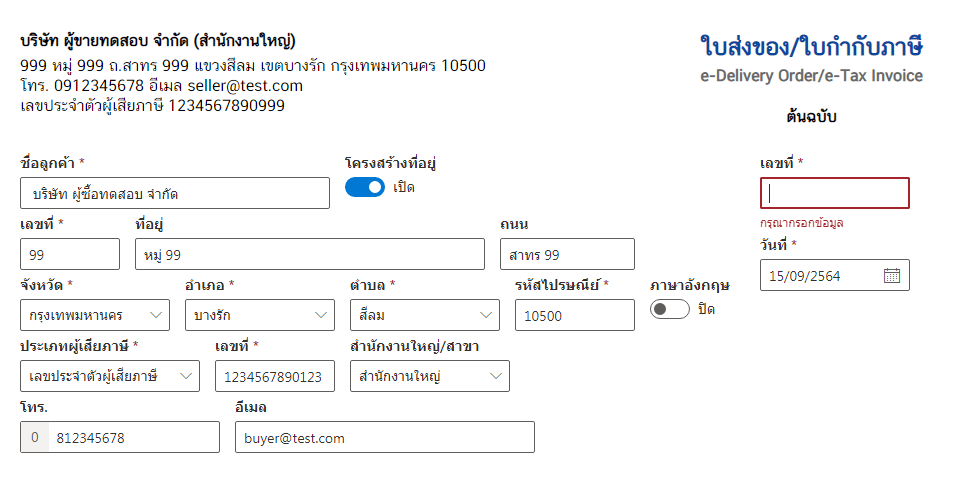Open the อำเภอ dropdown showing บางรัก
Viewport: 956px width, 483px height.
[x=260, y=315]
